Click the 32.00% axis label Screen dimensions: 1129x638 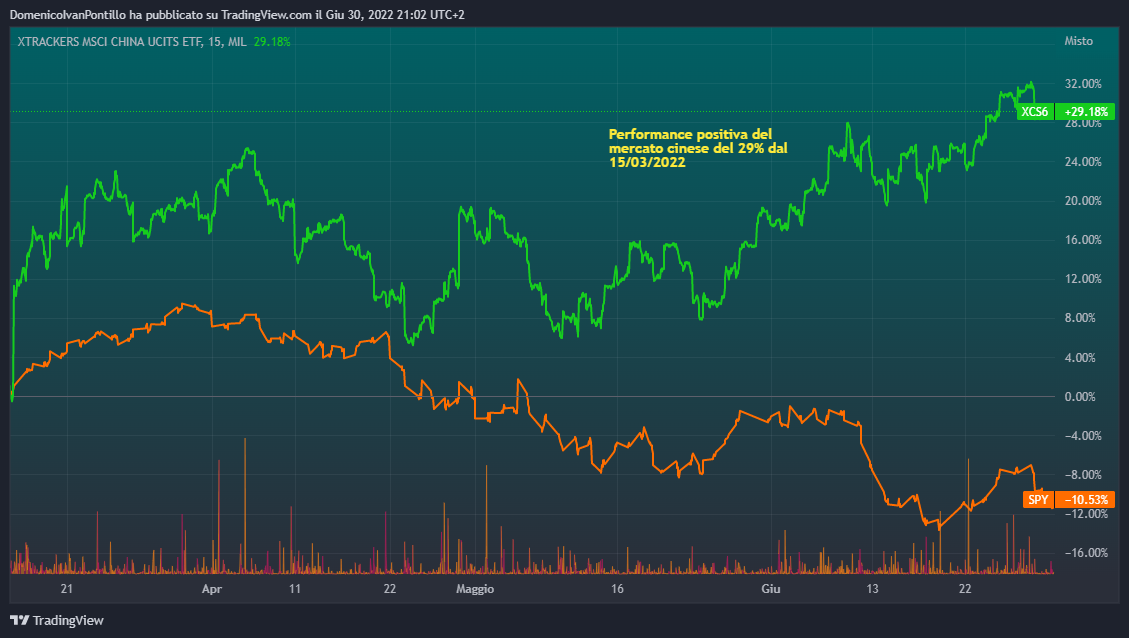[1083, 84]
